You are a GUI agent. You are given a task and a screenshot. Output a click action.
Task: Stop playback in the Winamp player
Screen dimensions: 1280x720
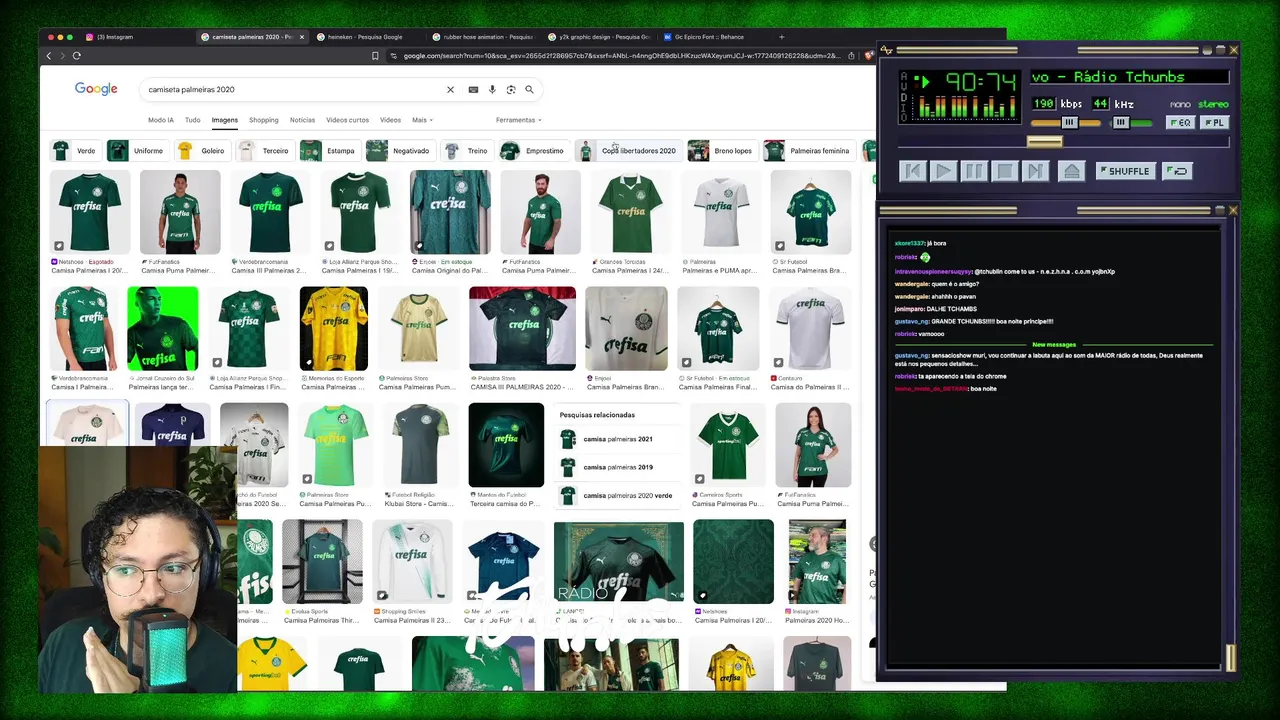coord(1005,171)
